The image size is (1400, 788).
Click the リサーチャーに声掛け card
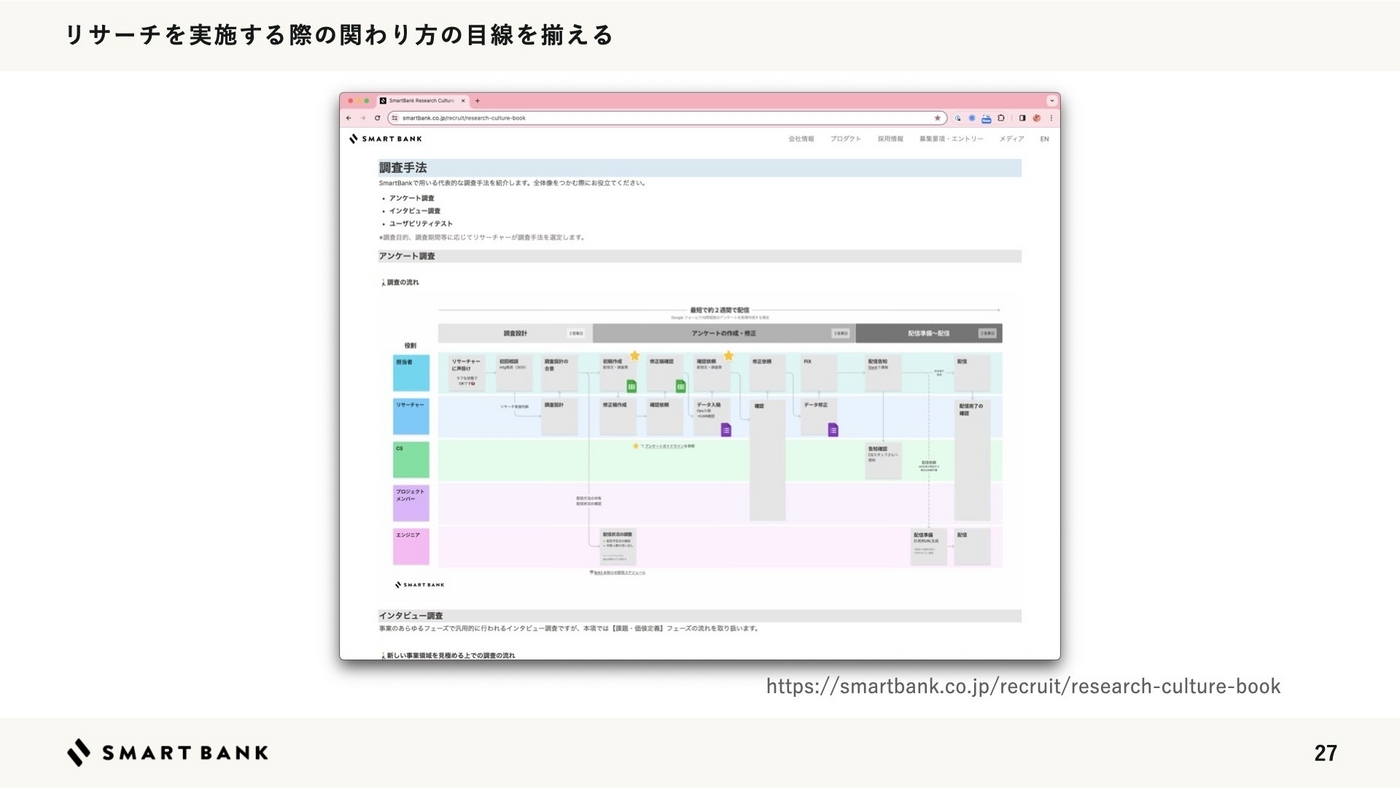(x=466, y=373)
